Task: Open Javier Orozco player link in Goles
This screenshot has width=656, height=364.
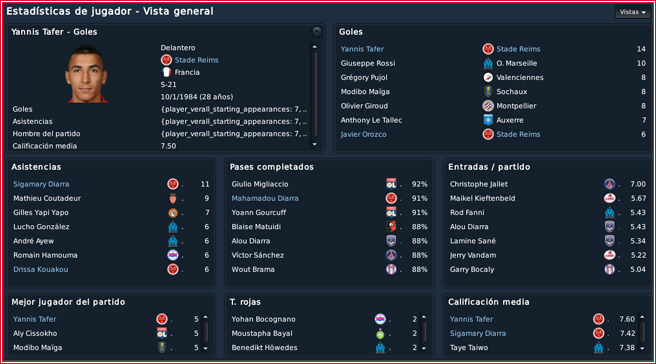Action: coord(363,134)
